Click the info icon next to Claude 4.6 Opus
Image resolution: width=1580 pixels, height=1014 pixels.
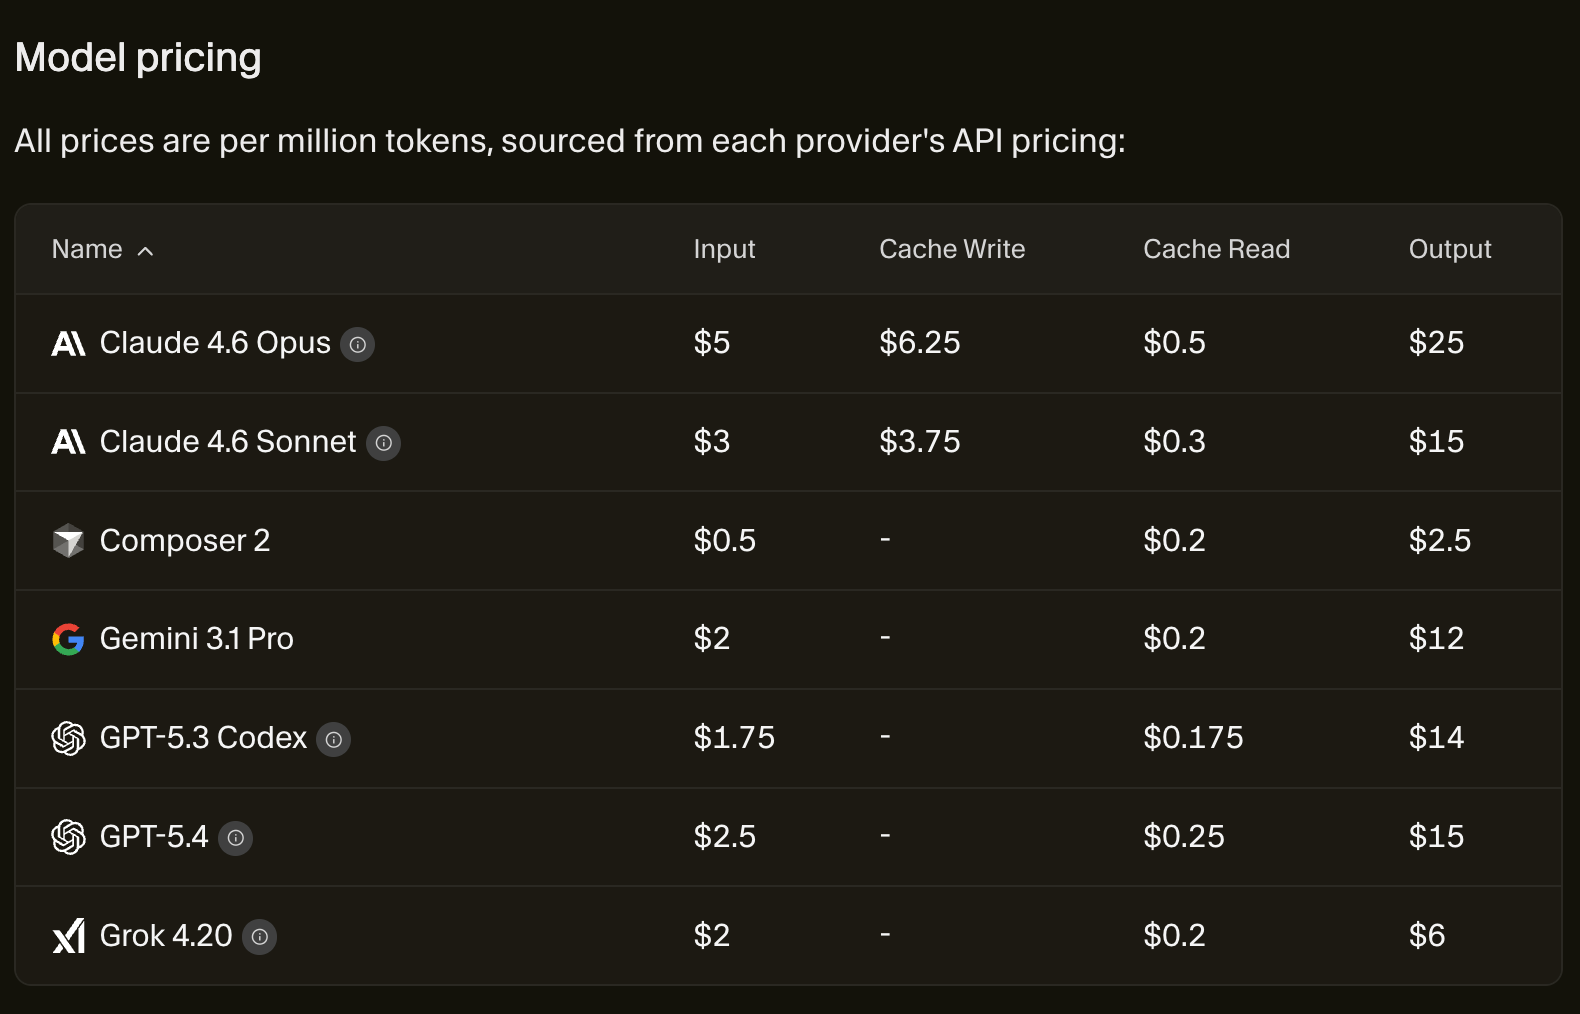(x=357, y=345)
